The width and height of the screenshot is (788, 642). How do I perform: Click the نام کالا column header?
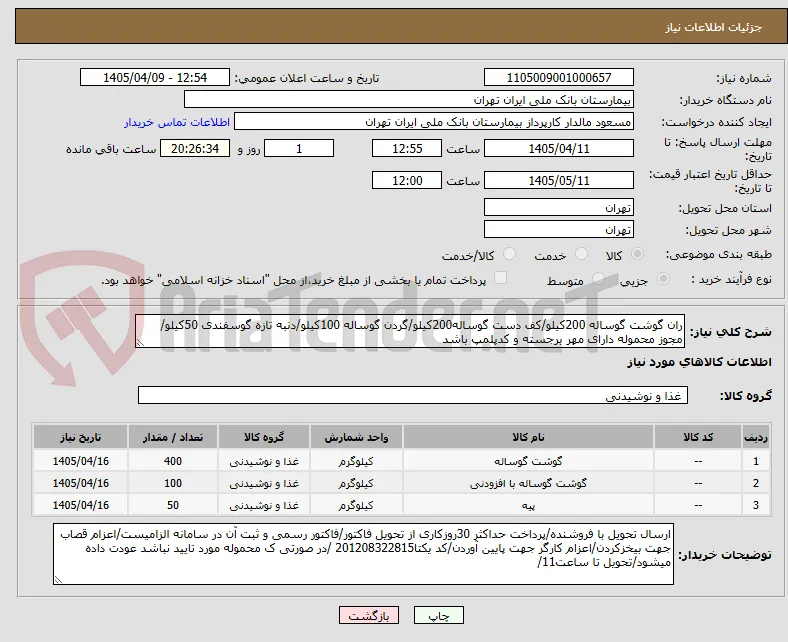point(528,437)
